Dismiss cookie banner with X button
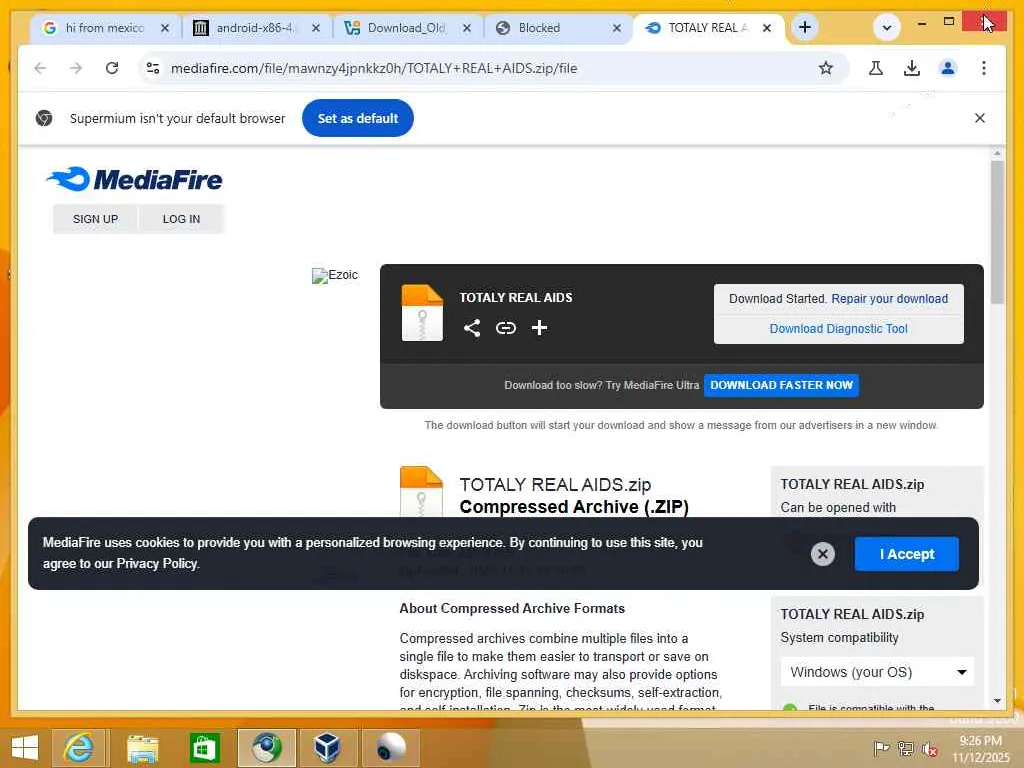This screenshot has height=768, width=1024. pos(823,554)
